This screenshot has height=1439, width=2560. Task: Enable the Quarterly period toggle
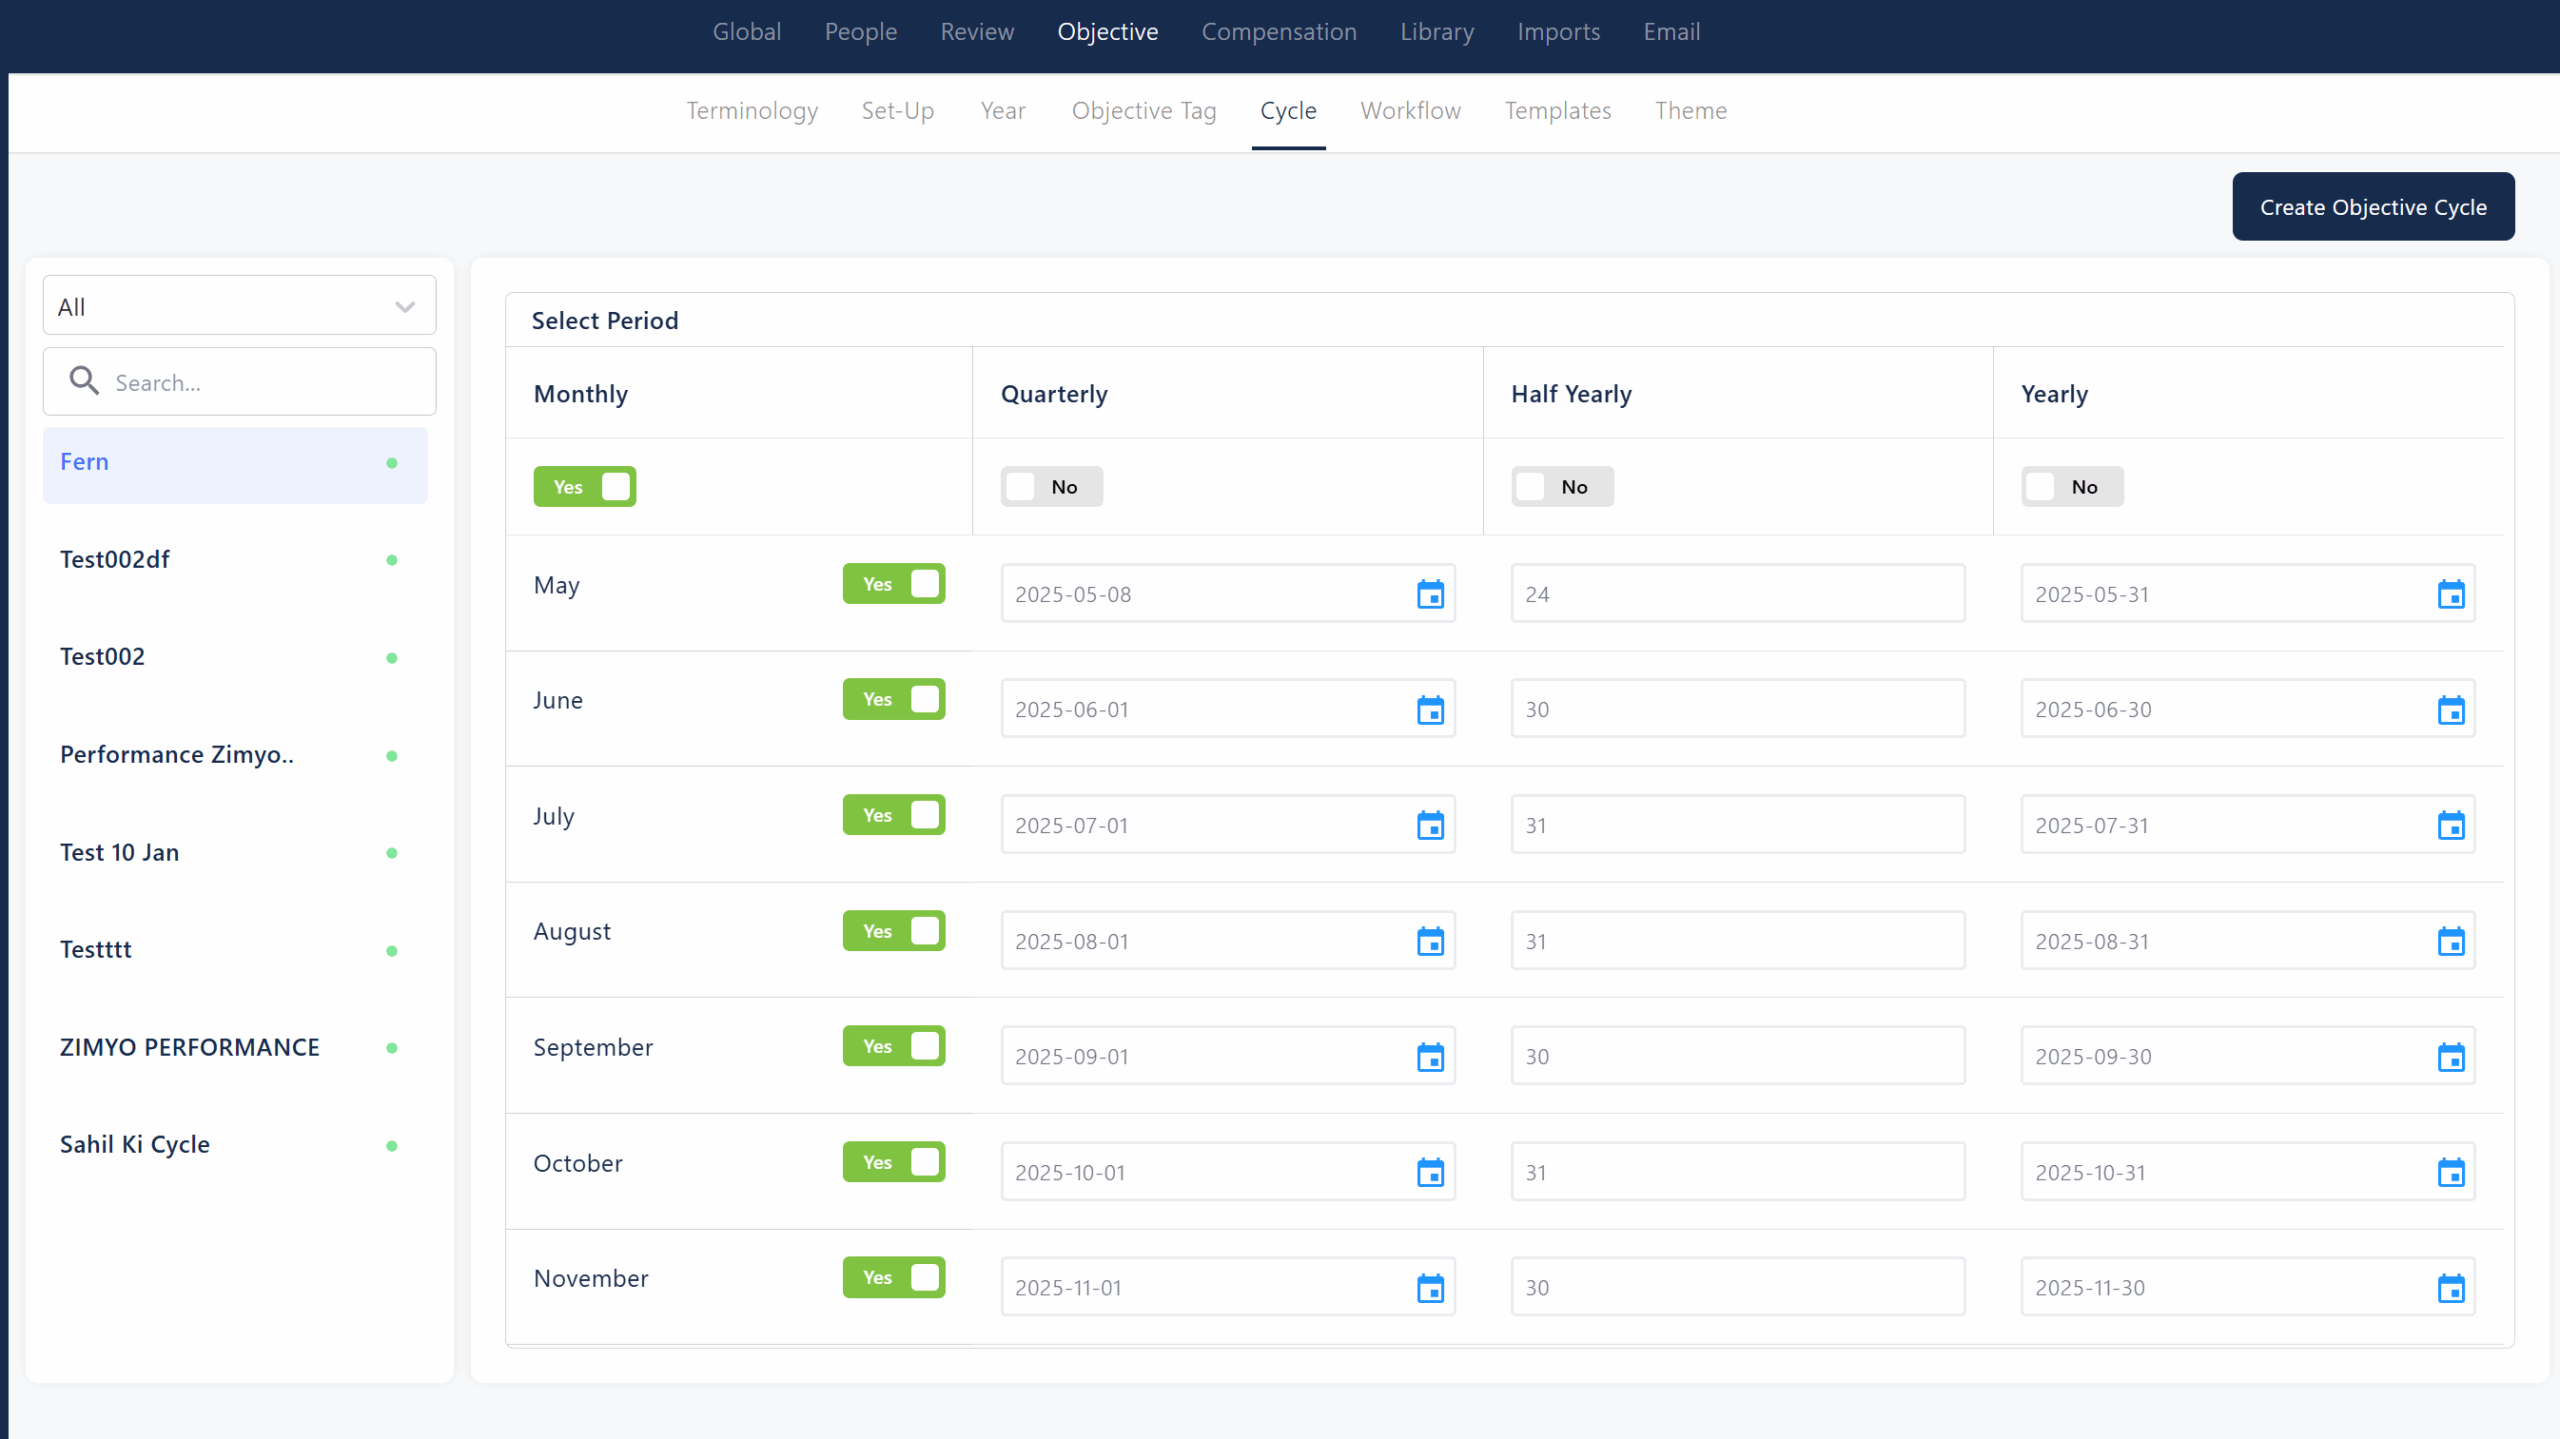[x=1051, y=487]
